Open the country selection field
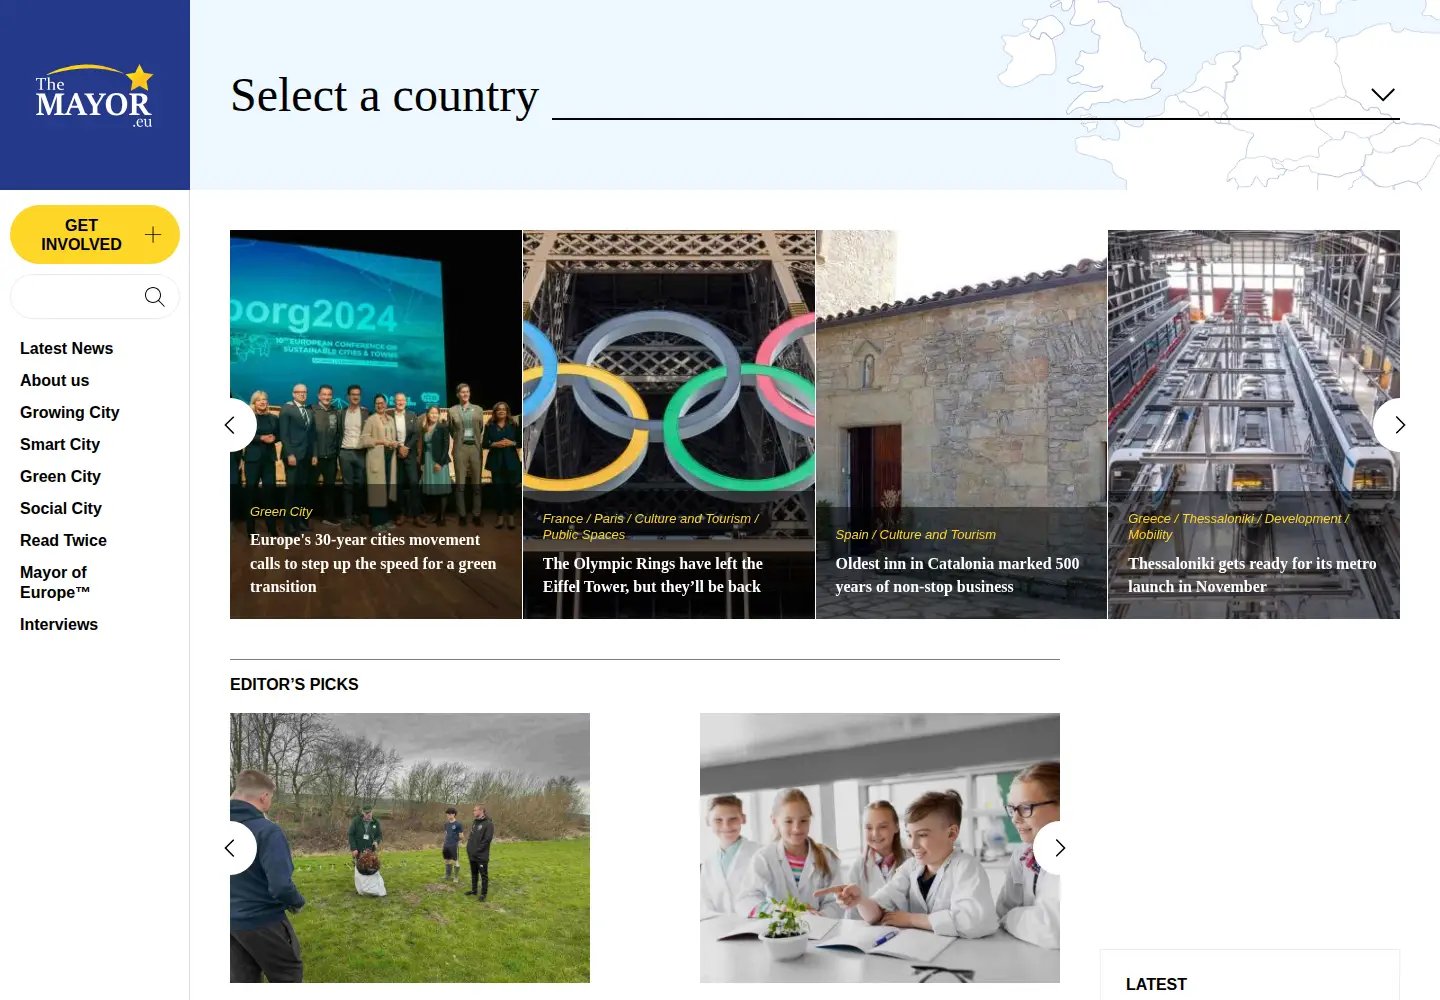The width and height of the screenshot is (1440, 1000). (976, 95)
